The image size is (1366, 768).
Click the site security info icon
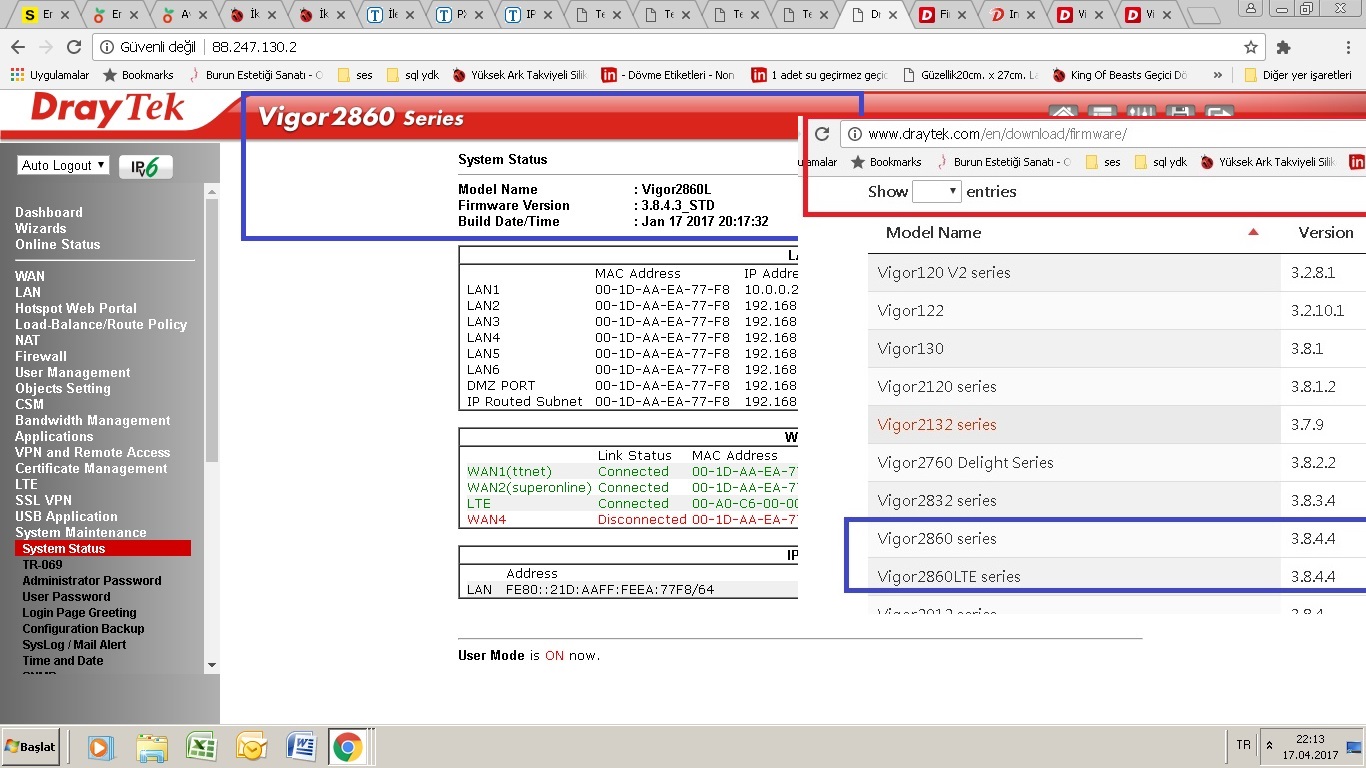coord(107,47)
